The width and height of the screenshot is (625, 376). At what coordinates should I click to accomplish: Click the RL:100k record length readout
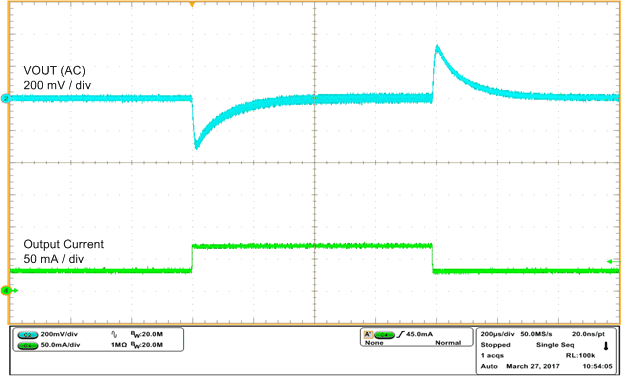click(x=580, y=356)
